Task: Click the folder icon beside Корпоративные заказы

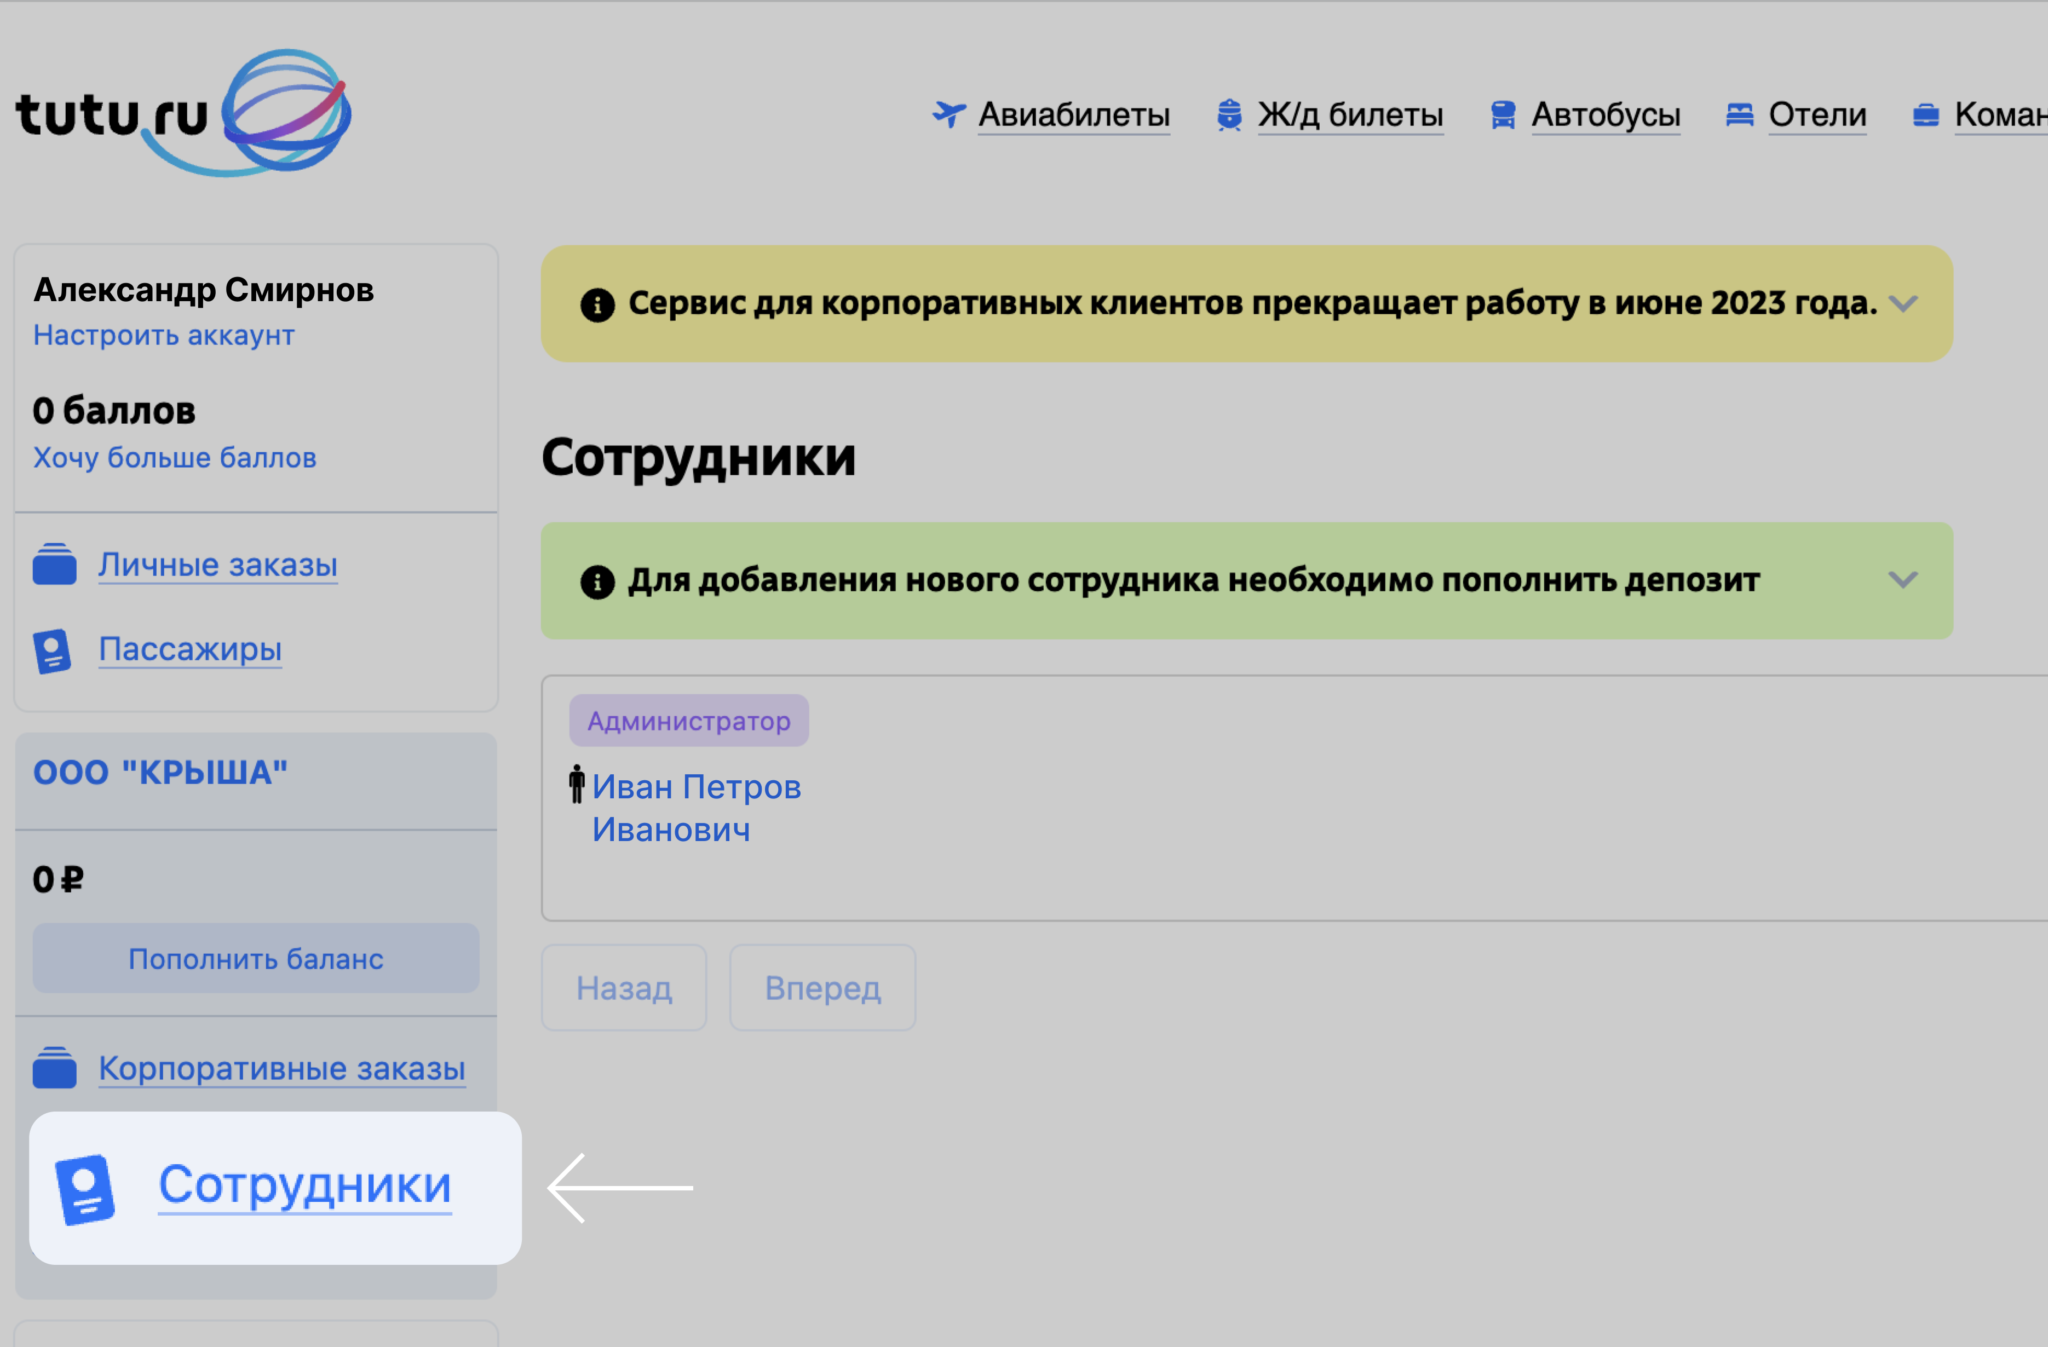Action: 54,1067
